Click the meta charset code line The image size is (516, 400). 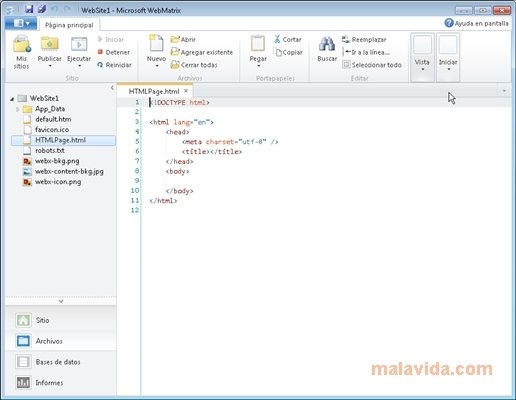pyautogui.click(x=230, y=142)
